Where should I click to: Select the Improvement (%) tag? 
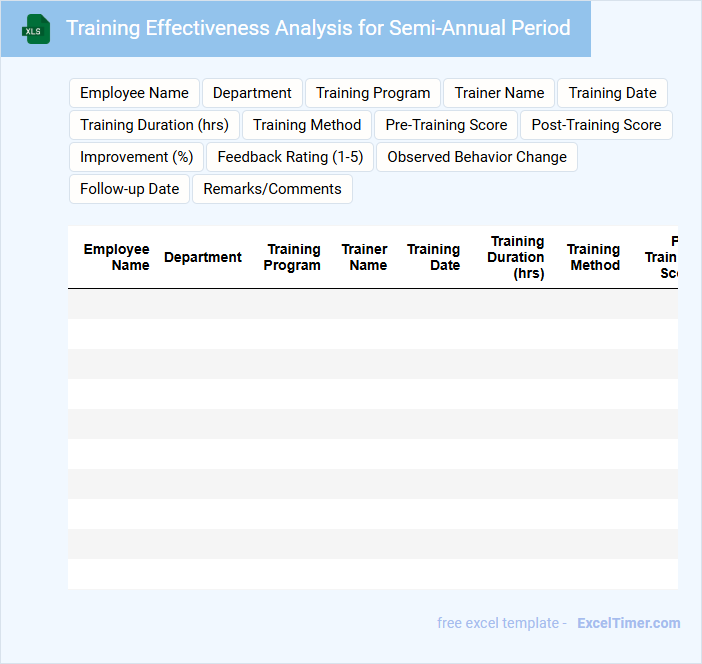[x=136, y=157]
